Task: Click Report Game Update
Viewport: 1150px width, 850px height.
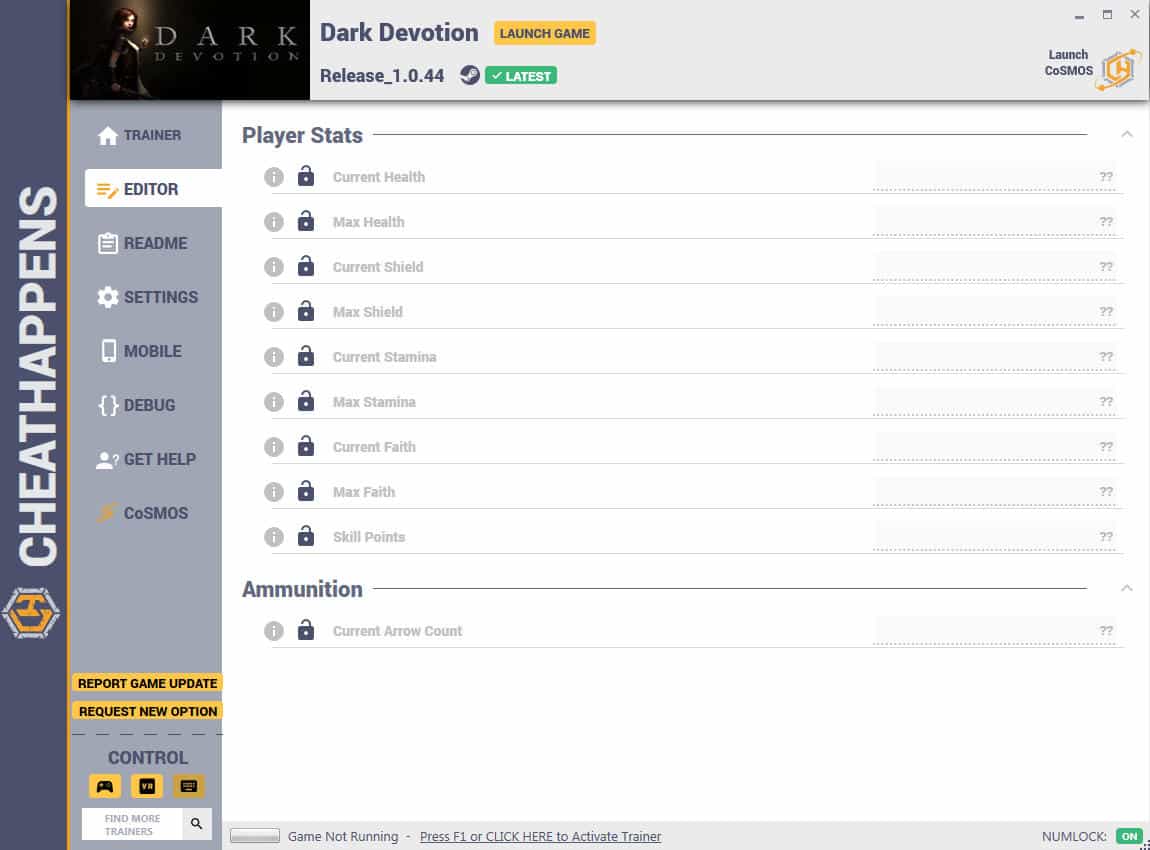Action: (x=147, y=683)
